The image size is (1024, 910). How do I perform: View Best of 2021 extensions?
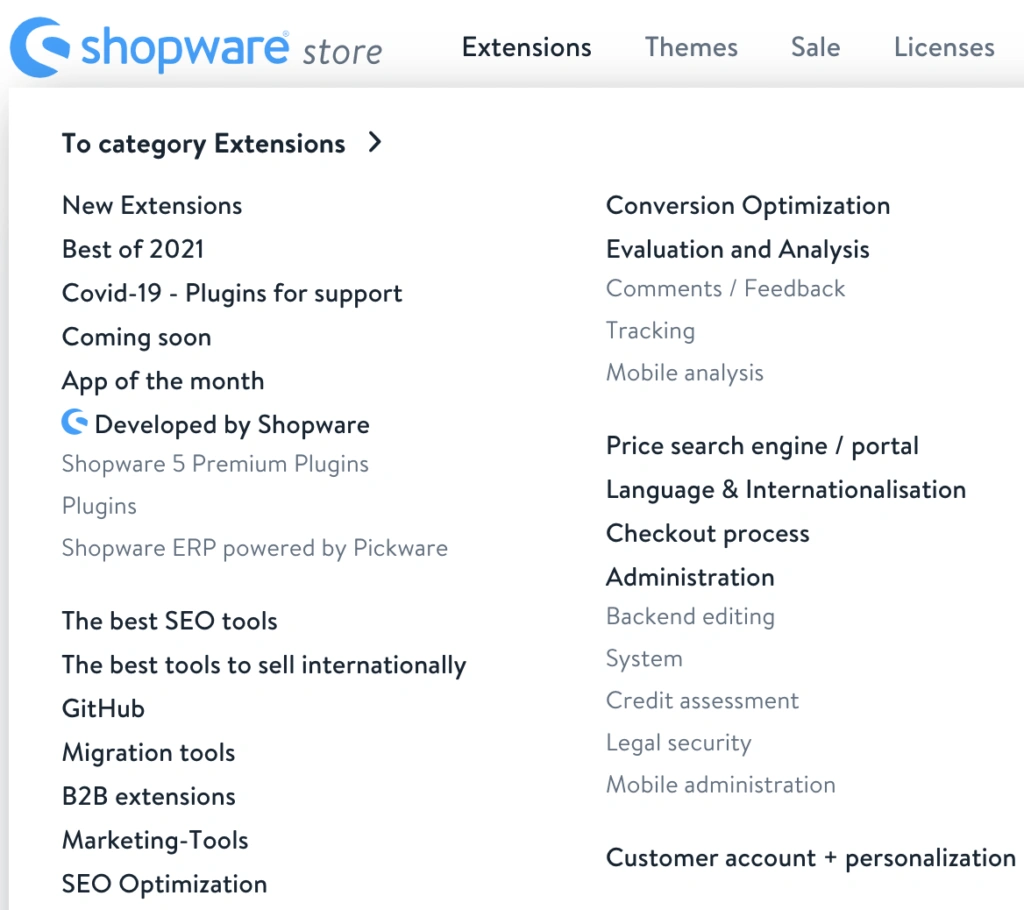(x=133, y=249)
